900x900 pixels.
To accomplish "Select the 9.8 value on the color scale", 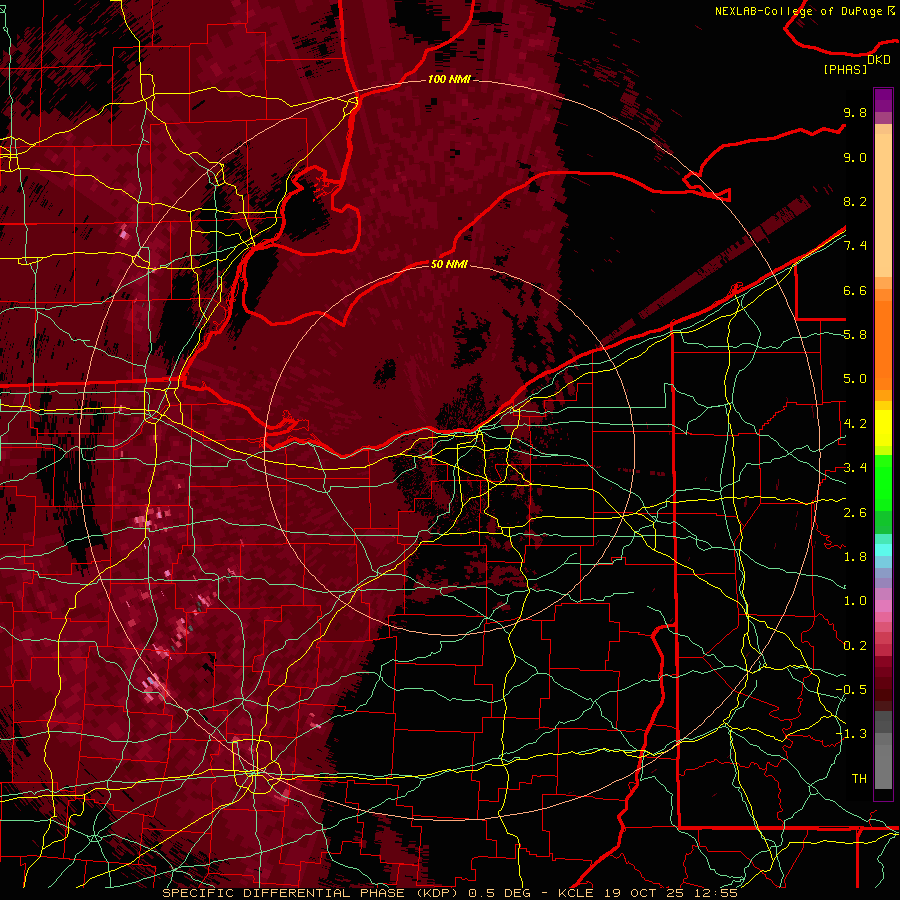I will 855,112.
